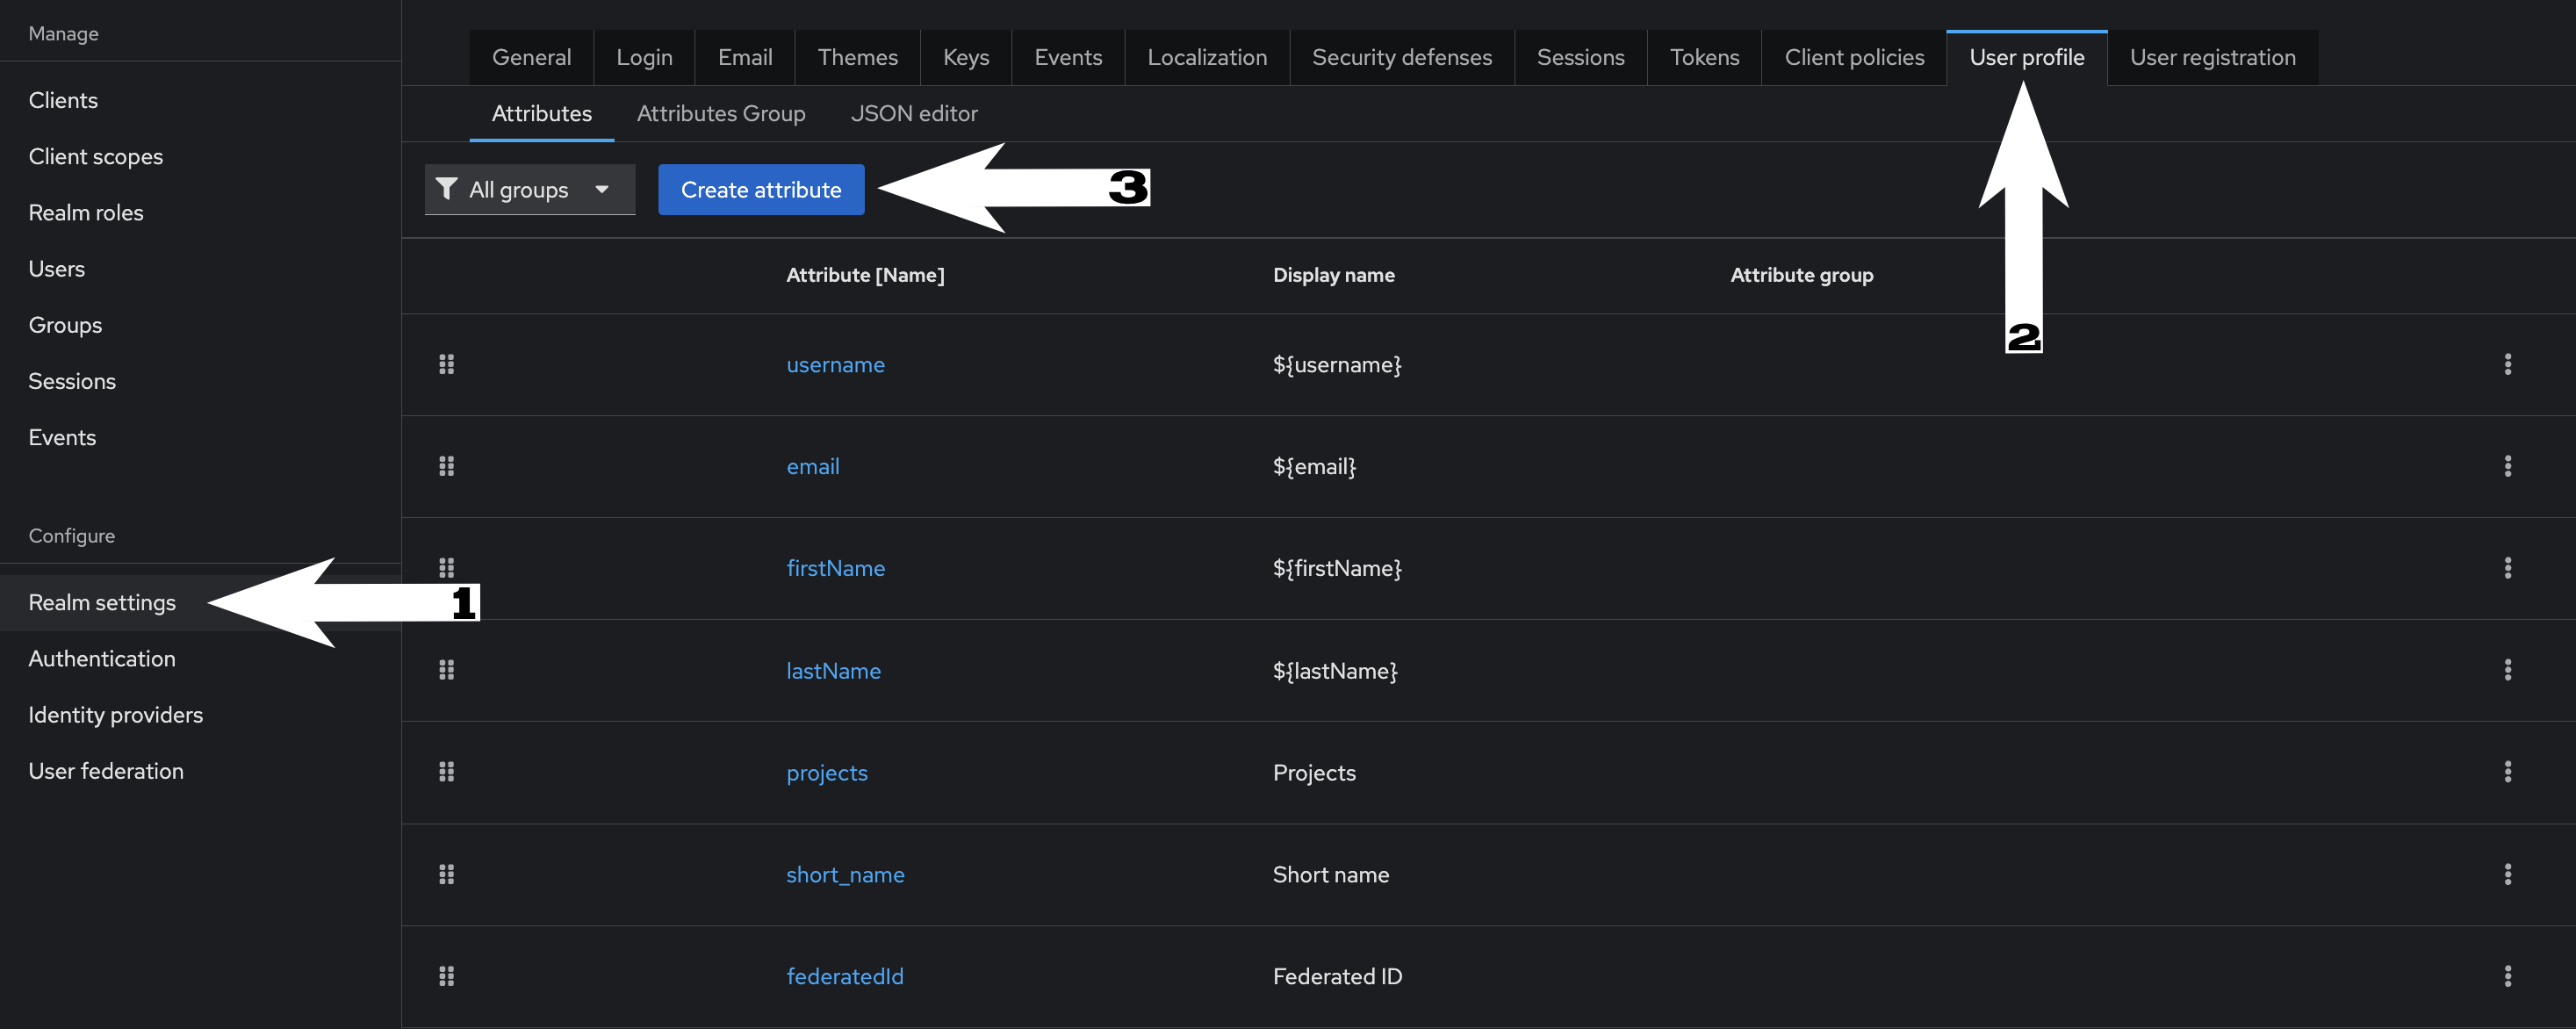
Task: Click the Projects display name cell
Action: pyautogui.click(x=1314, y=772)
